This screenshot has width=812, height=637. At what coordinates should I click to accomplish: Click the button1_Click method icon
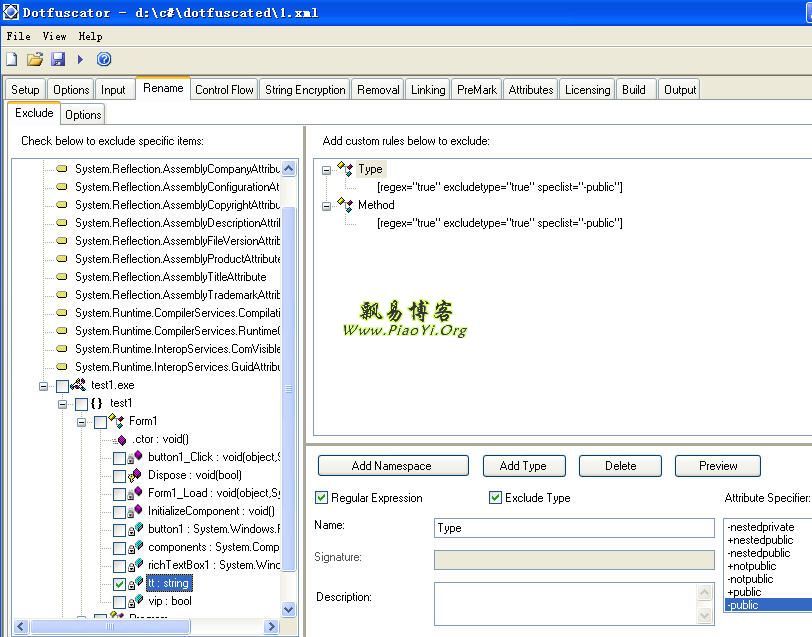135,457
